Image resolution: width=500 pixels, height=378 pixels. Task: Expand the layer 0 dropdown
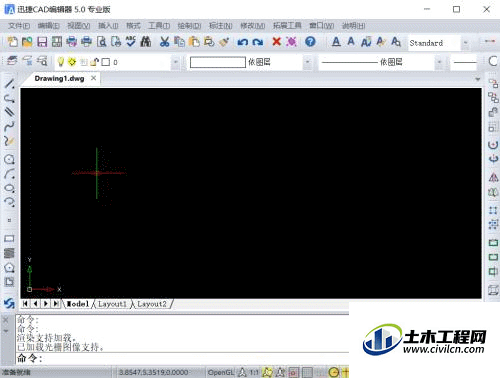[x=175, y=62]
